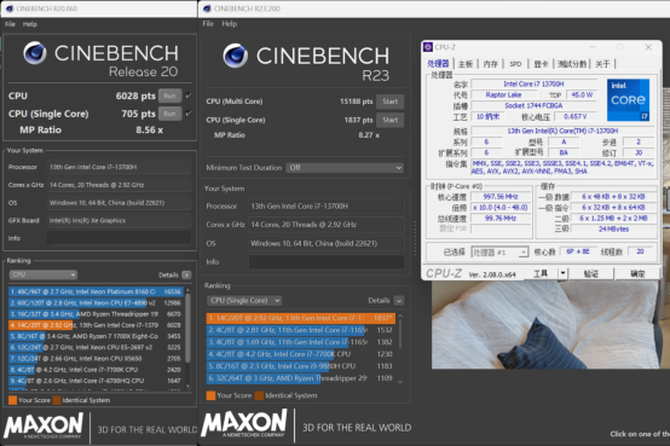Select 4C/8T @ 1.69 GHz i7-1165 row

click(301, 342)
